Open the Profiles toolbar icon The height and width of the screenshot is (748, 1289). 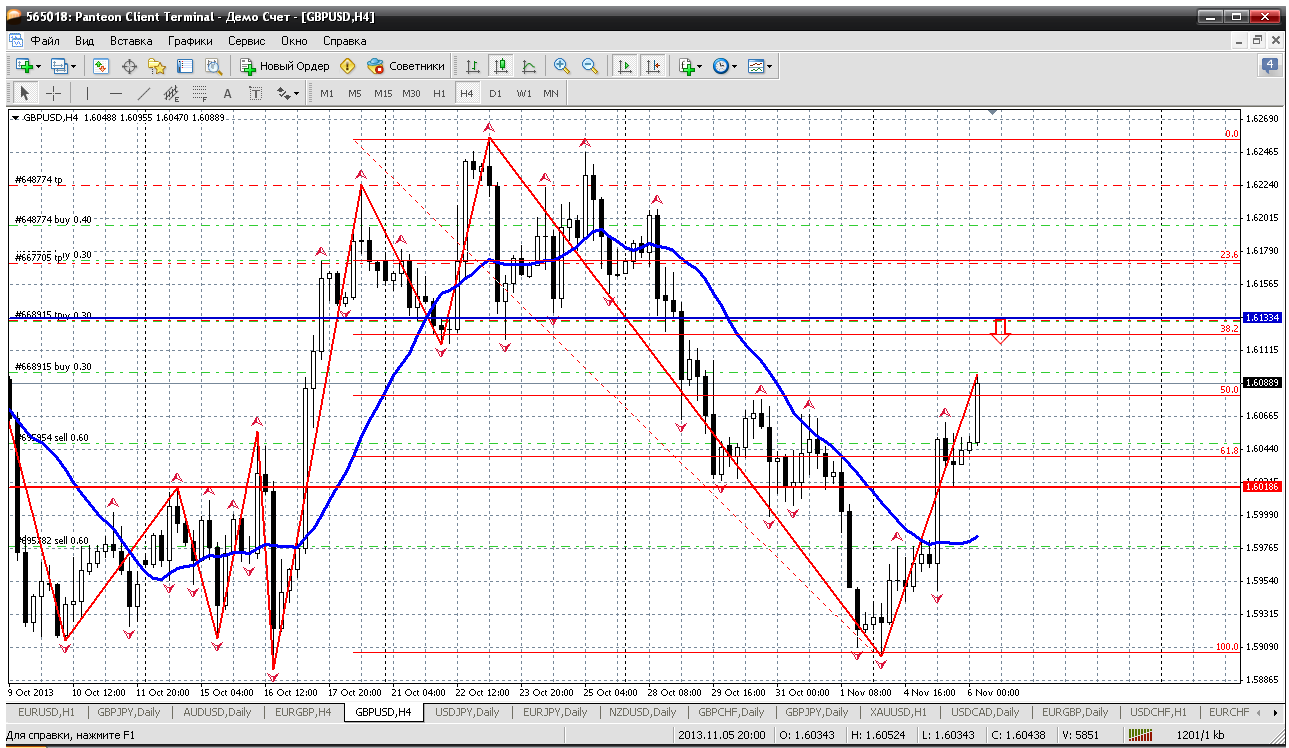[x=59, y=66]
